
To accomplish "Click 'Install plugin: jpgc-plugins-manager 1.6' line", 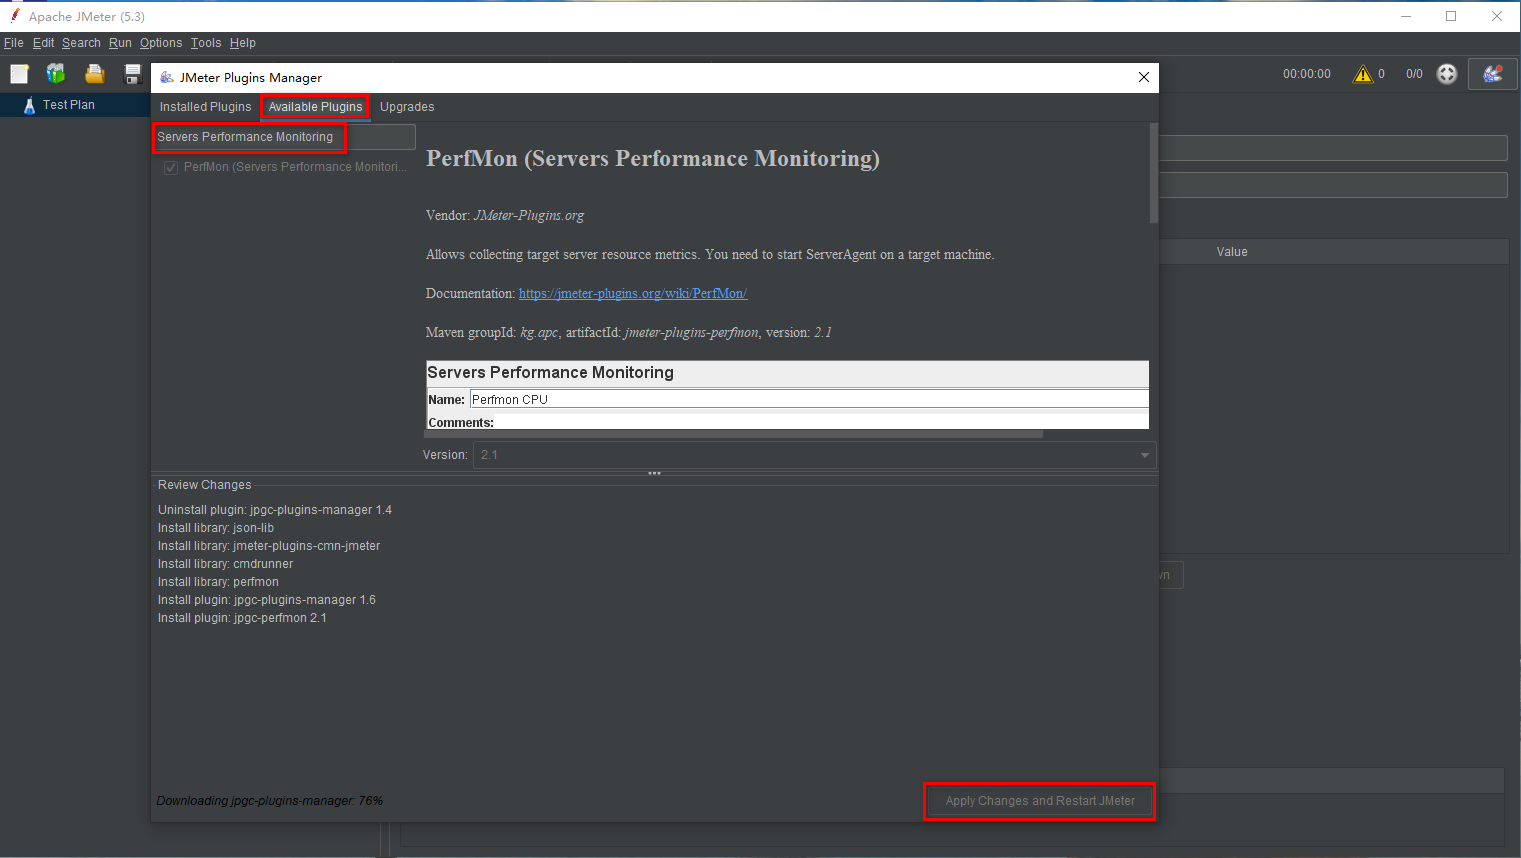I will [x=267, y=600].
